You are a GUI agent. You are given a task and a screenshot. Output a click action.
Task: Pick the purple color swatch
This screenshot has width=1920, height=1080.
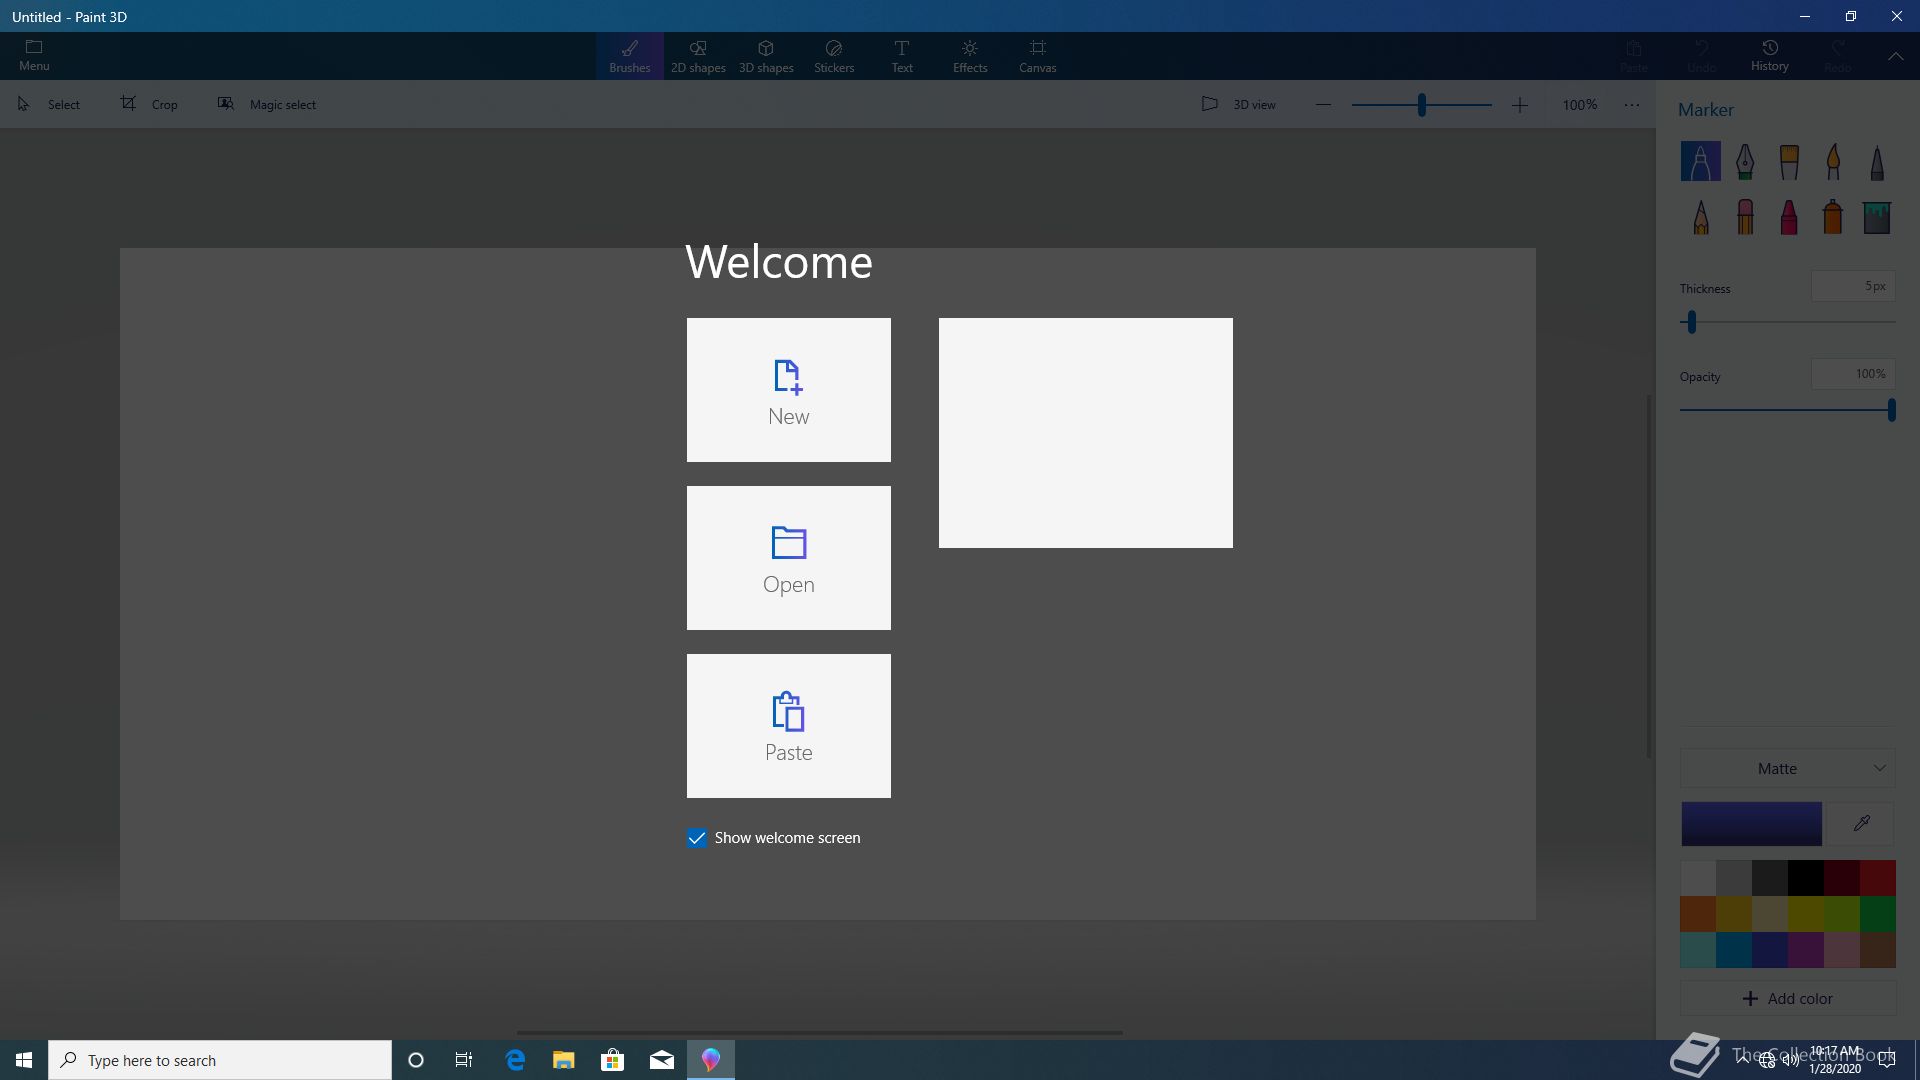(x=1806, y=950)
